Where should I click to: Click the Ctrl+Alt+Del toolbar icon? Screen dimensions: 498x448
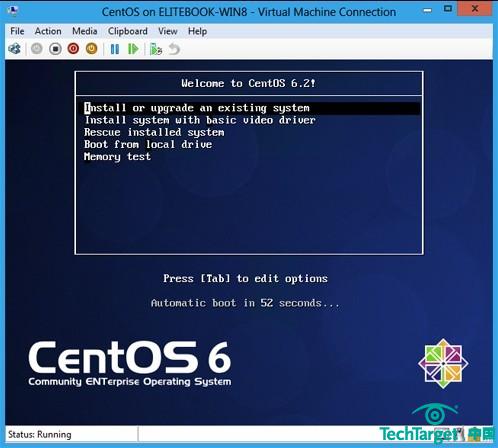(15, 49)
